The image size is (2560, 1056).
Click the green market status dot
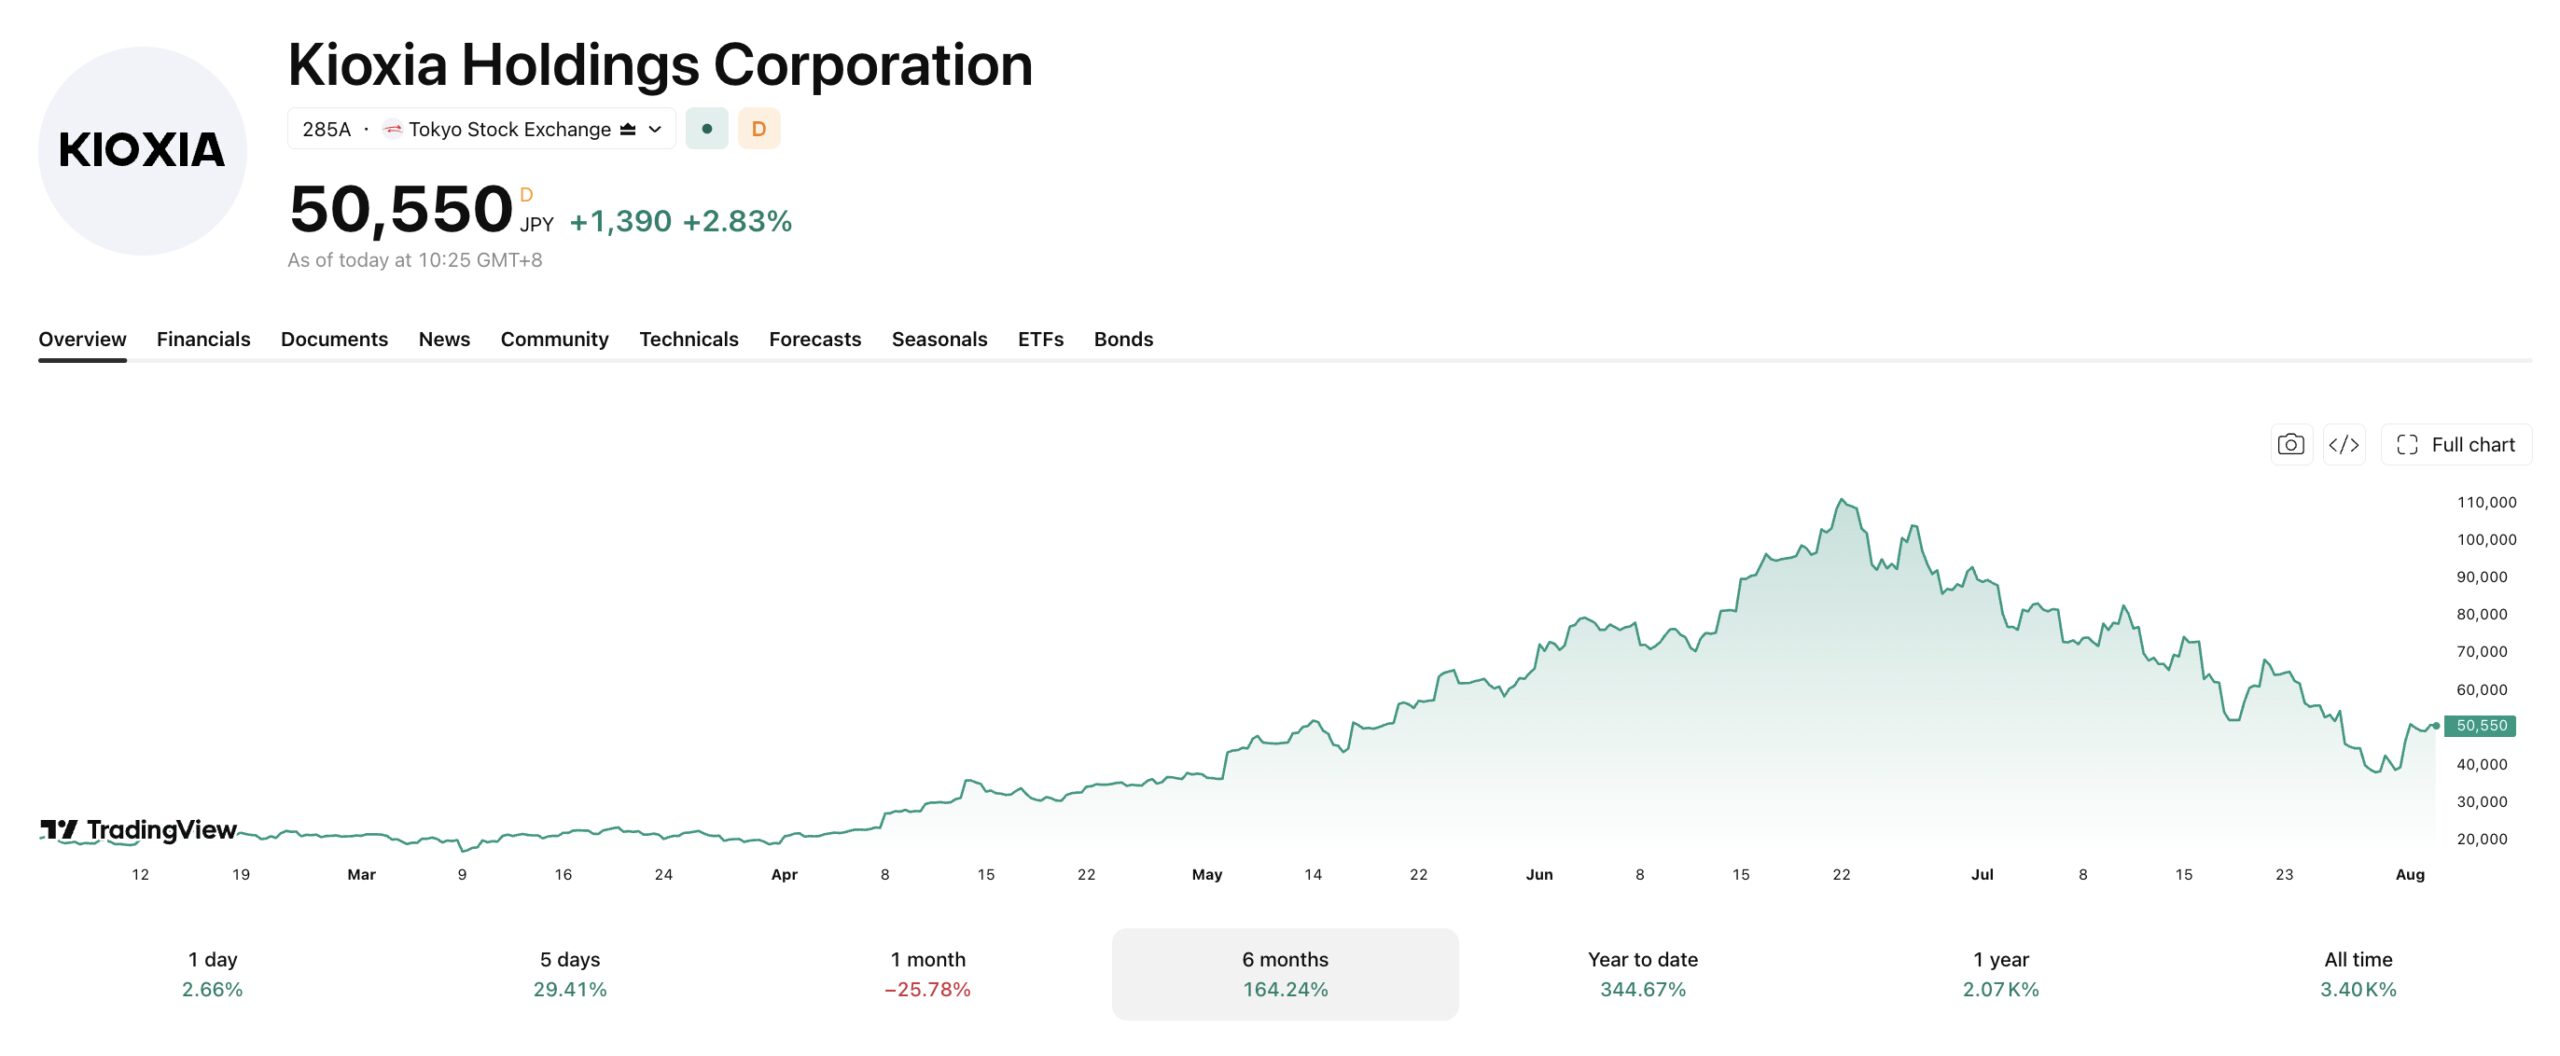point(707,129)
